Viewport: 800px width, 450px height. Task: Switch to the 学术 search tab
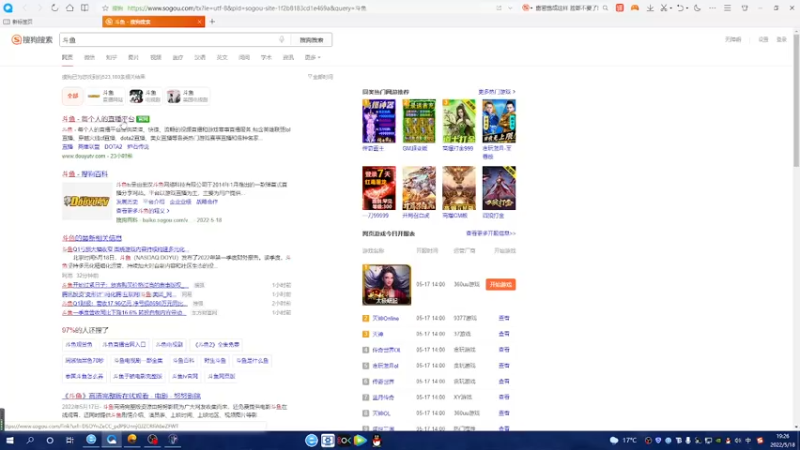(266, 58)
